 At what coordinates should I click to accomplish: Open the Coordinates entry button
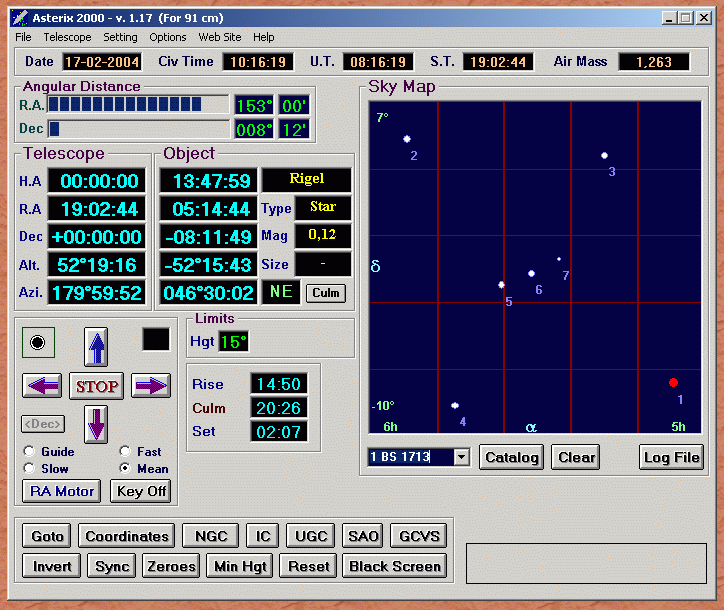point(127,536)
